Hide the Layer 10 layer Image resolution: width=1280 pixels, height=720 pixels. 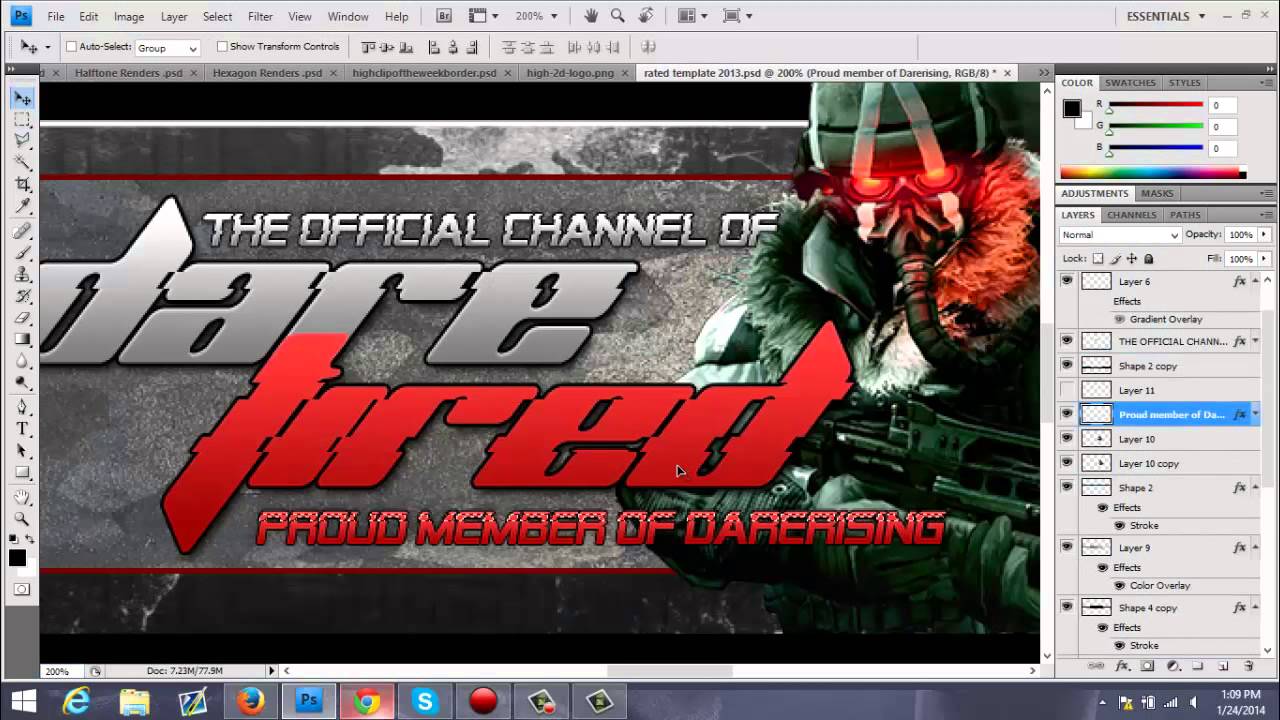coord(1067,438)
